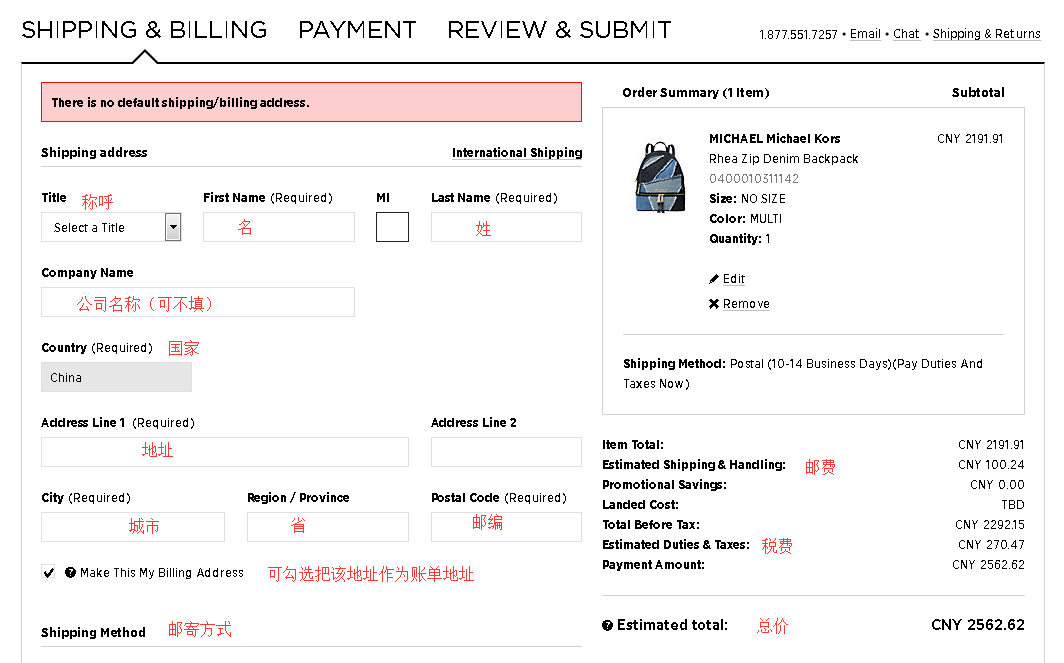Click the Promotional Savings CNY 0.00 value

point(998,485)
